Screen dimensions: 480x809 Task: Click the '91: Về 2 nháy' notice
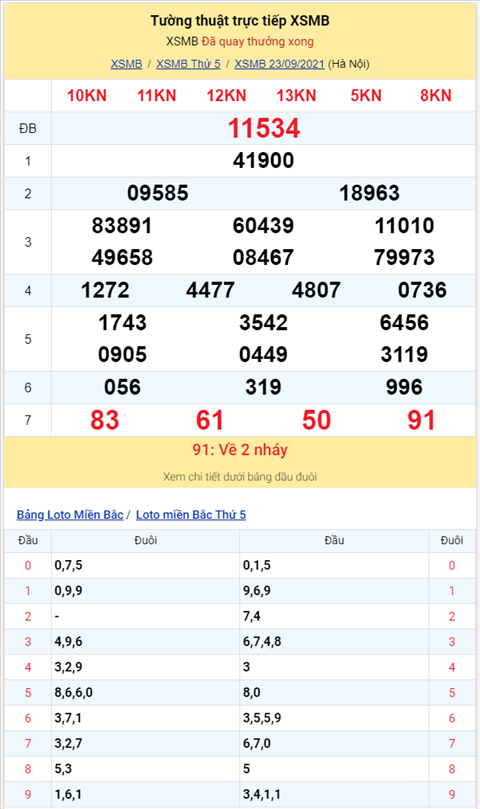click(240, 449)
